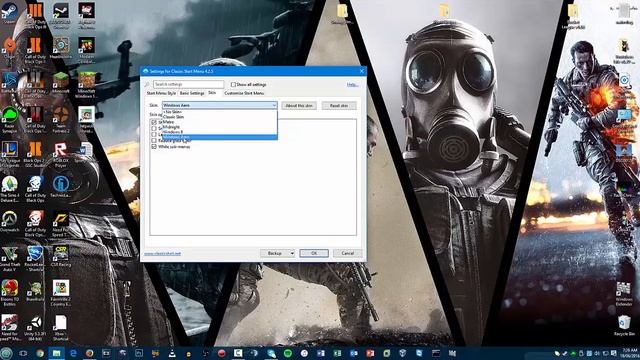Open Google Chrome from the taskbar

[x=40, y=353]
